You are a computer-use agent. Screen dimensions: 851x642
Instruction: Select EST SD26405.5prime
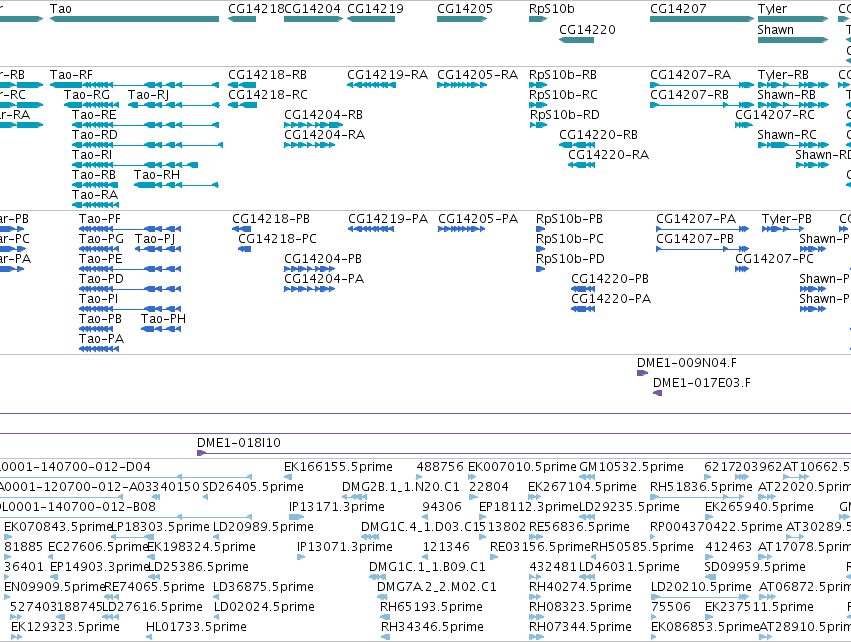pyautogui.click(x=205, y=498)
